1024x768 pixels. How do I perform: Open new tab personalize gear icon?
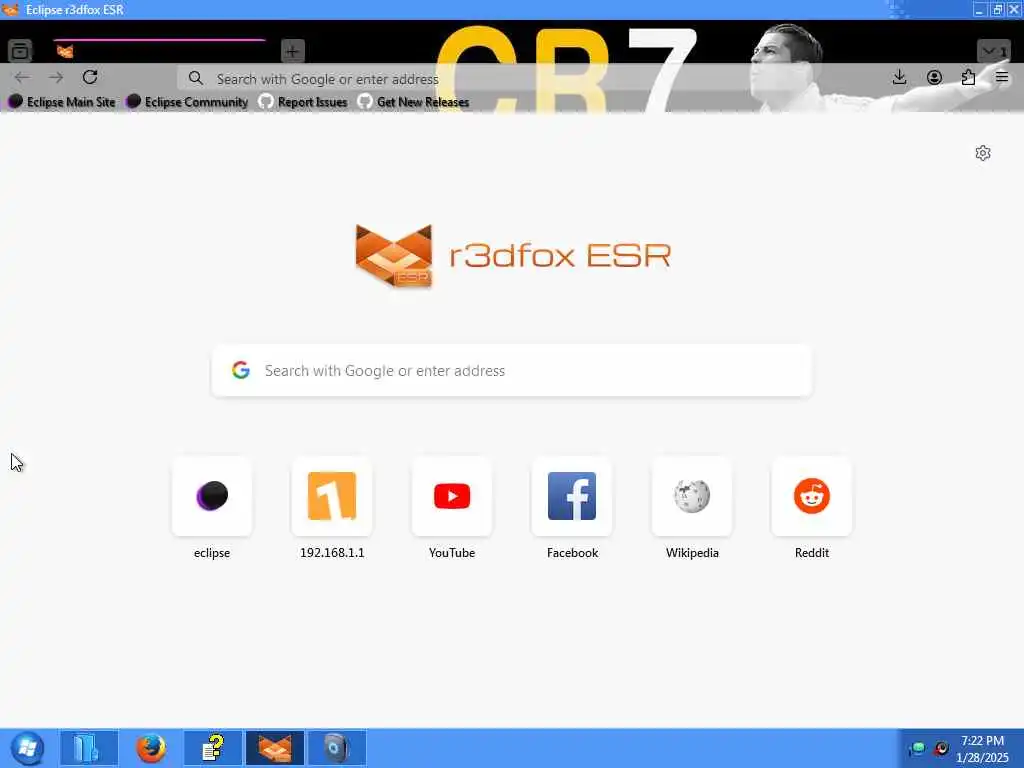click(983, 153)
